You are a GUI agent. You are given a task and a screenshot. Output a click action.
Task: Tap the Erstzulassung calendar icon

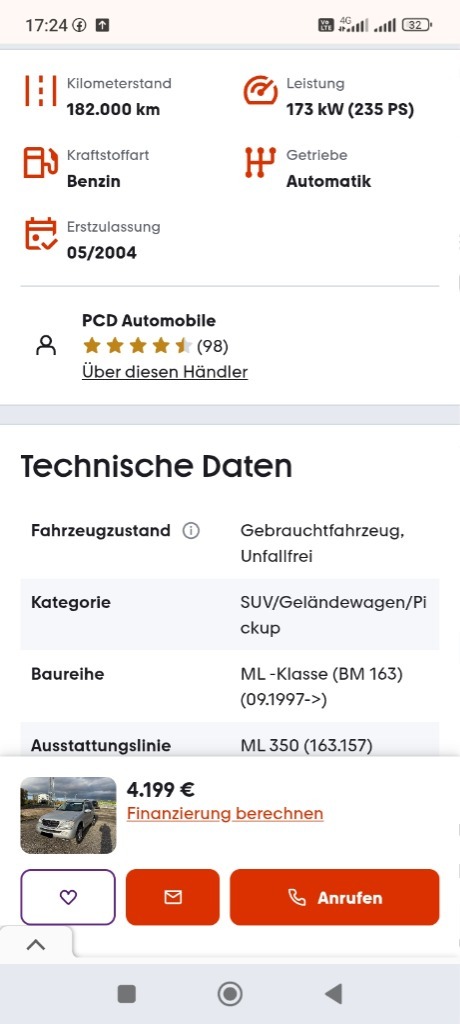[x=41, y=234]
